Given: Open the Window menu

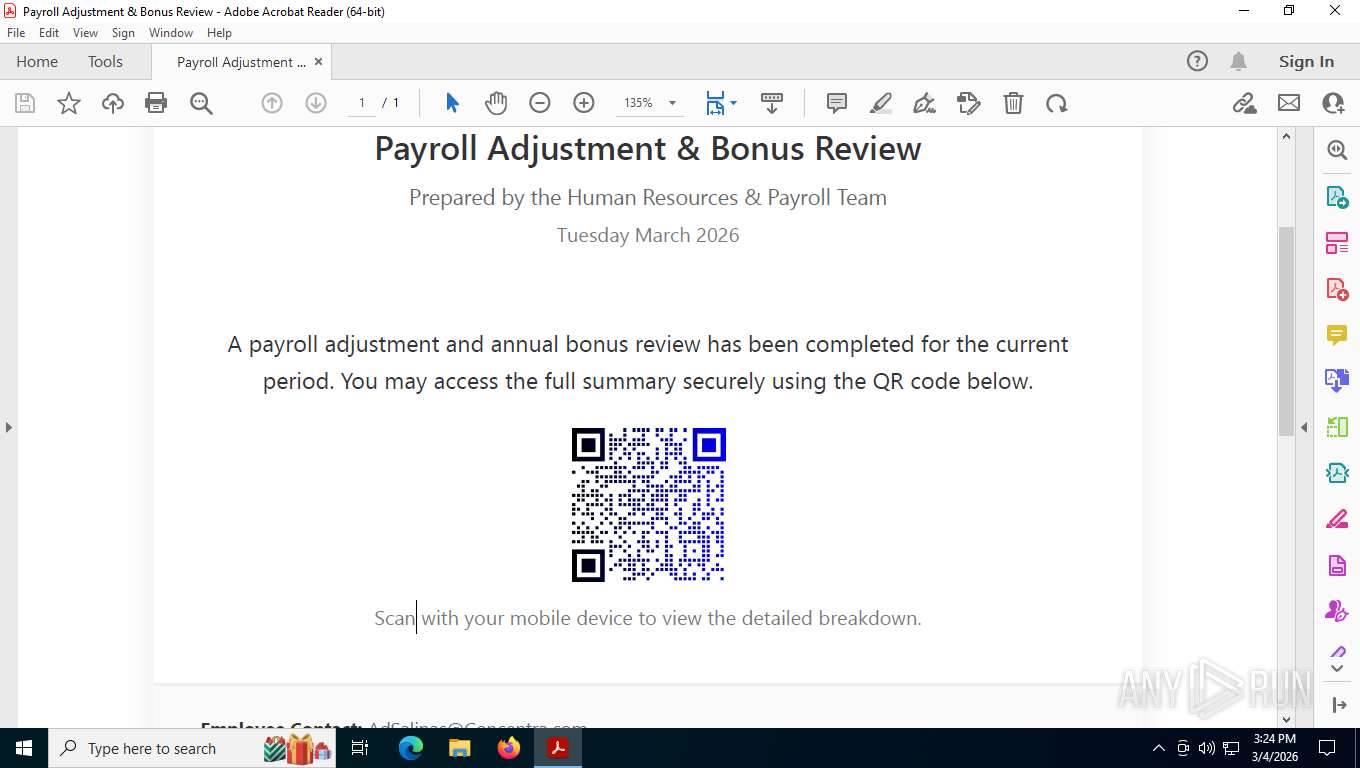Looking at the screenshot, I should [x=171, y=33].
